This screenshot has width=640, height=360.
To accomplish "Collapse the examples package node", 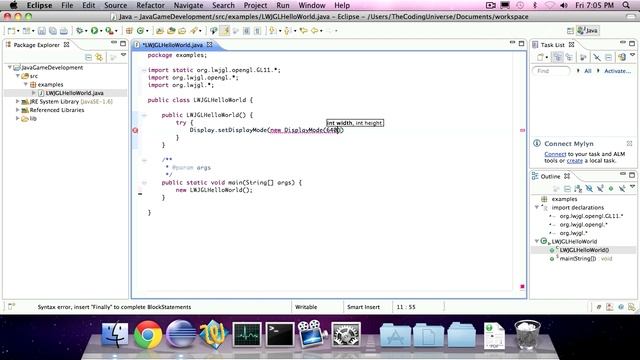I will coord(26,84).
